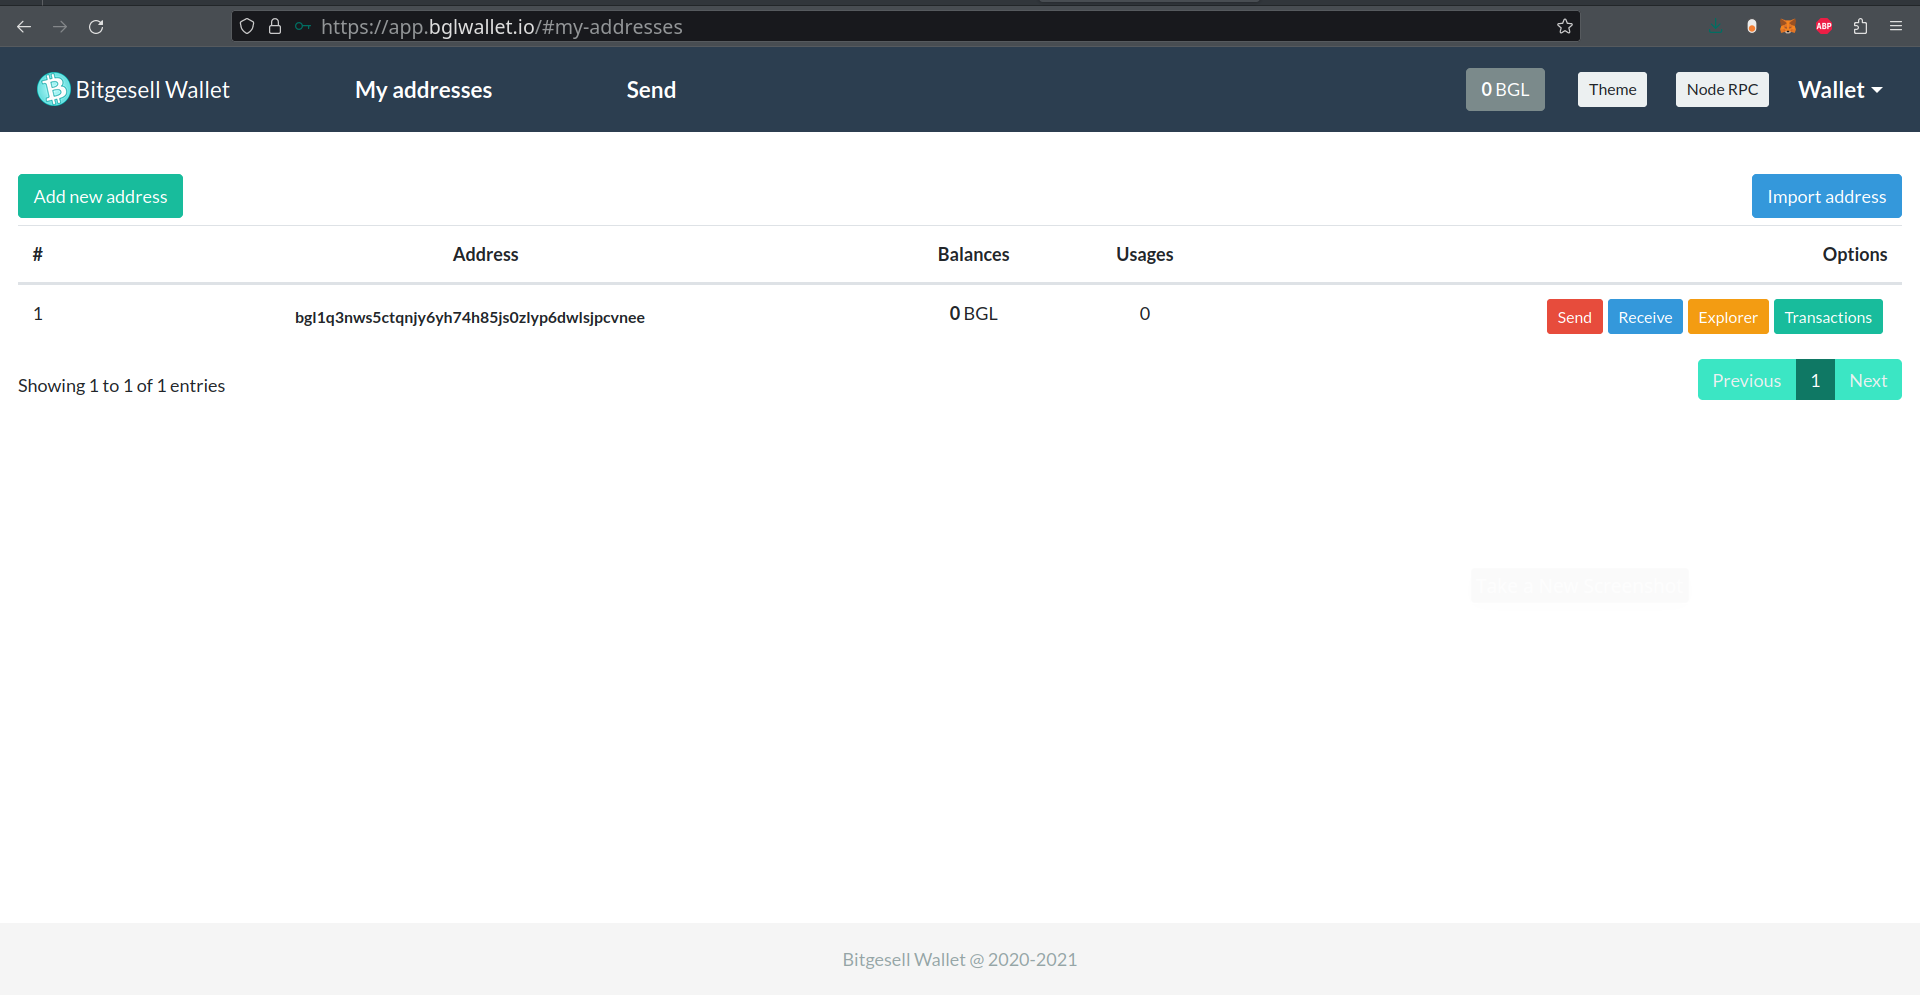The width and height of the screenshot is (1920, 995).
Task: Open the Send nav tab
Action: click(x=651, y=90)
